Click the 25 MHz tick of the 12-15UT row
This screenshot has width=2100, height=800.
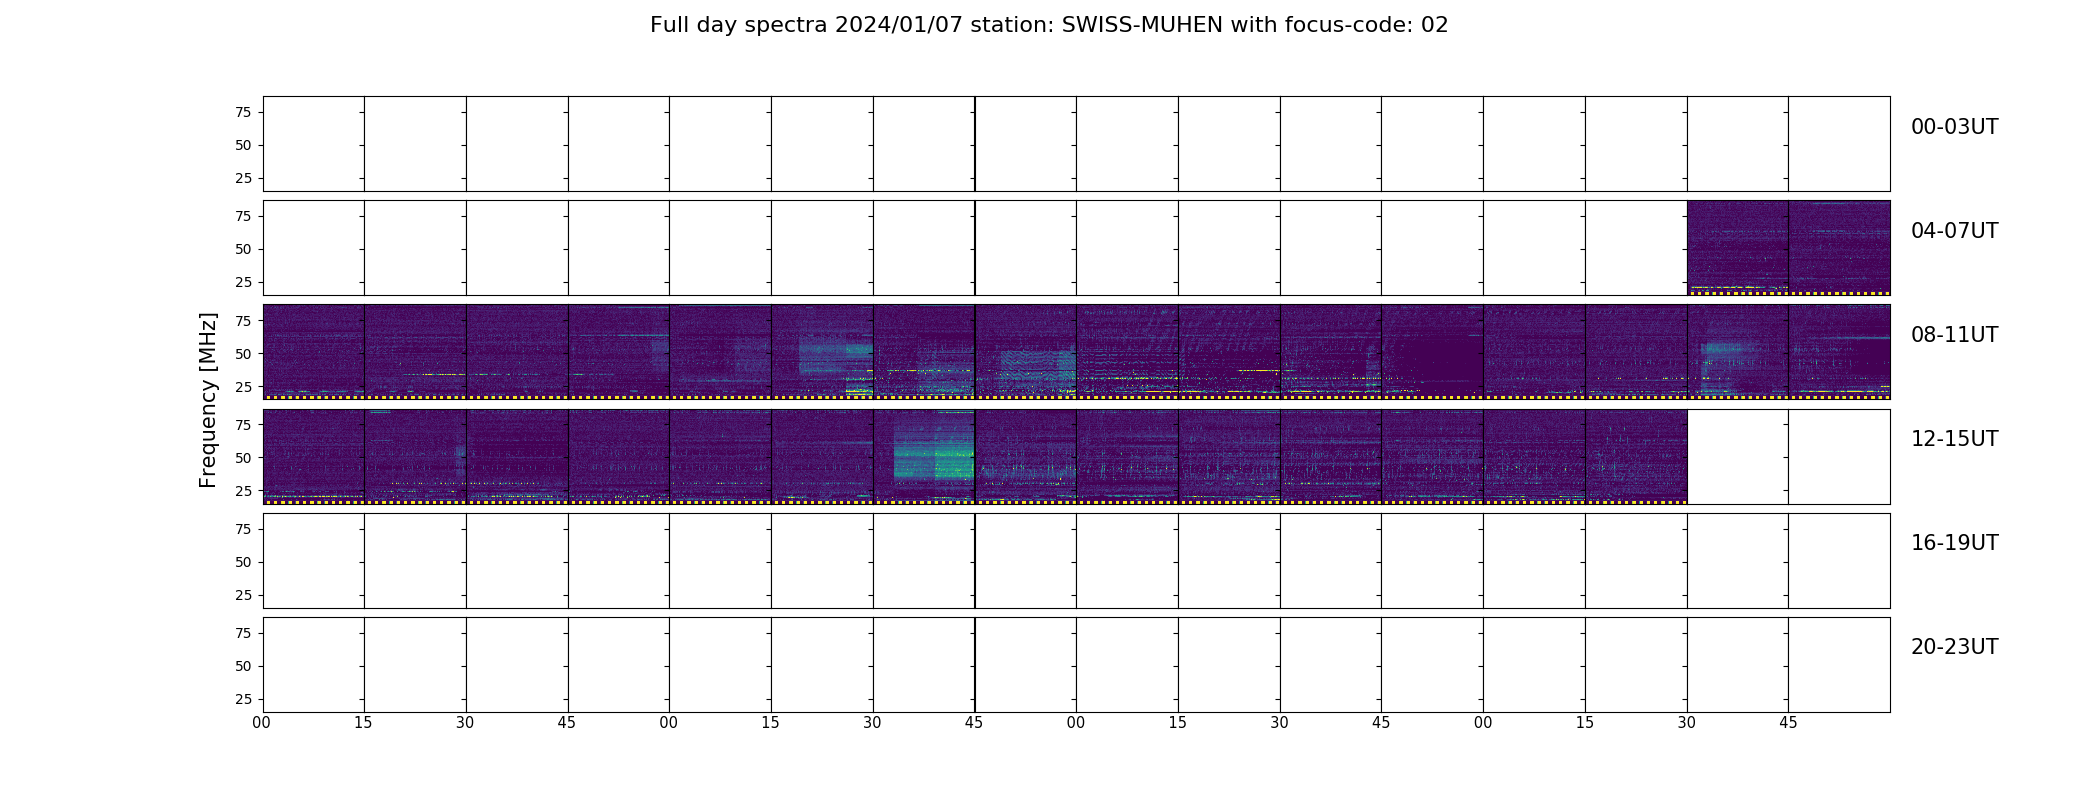(x=243, y=490)
